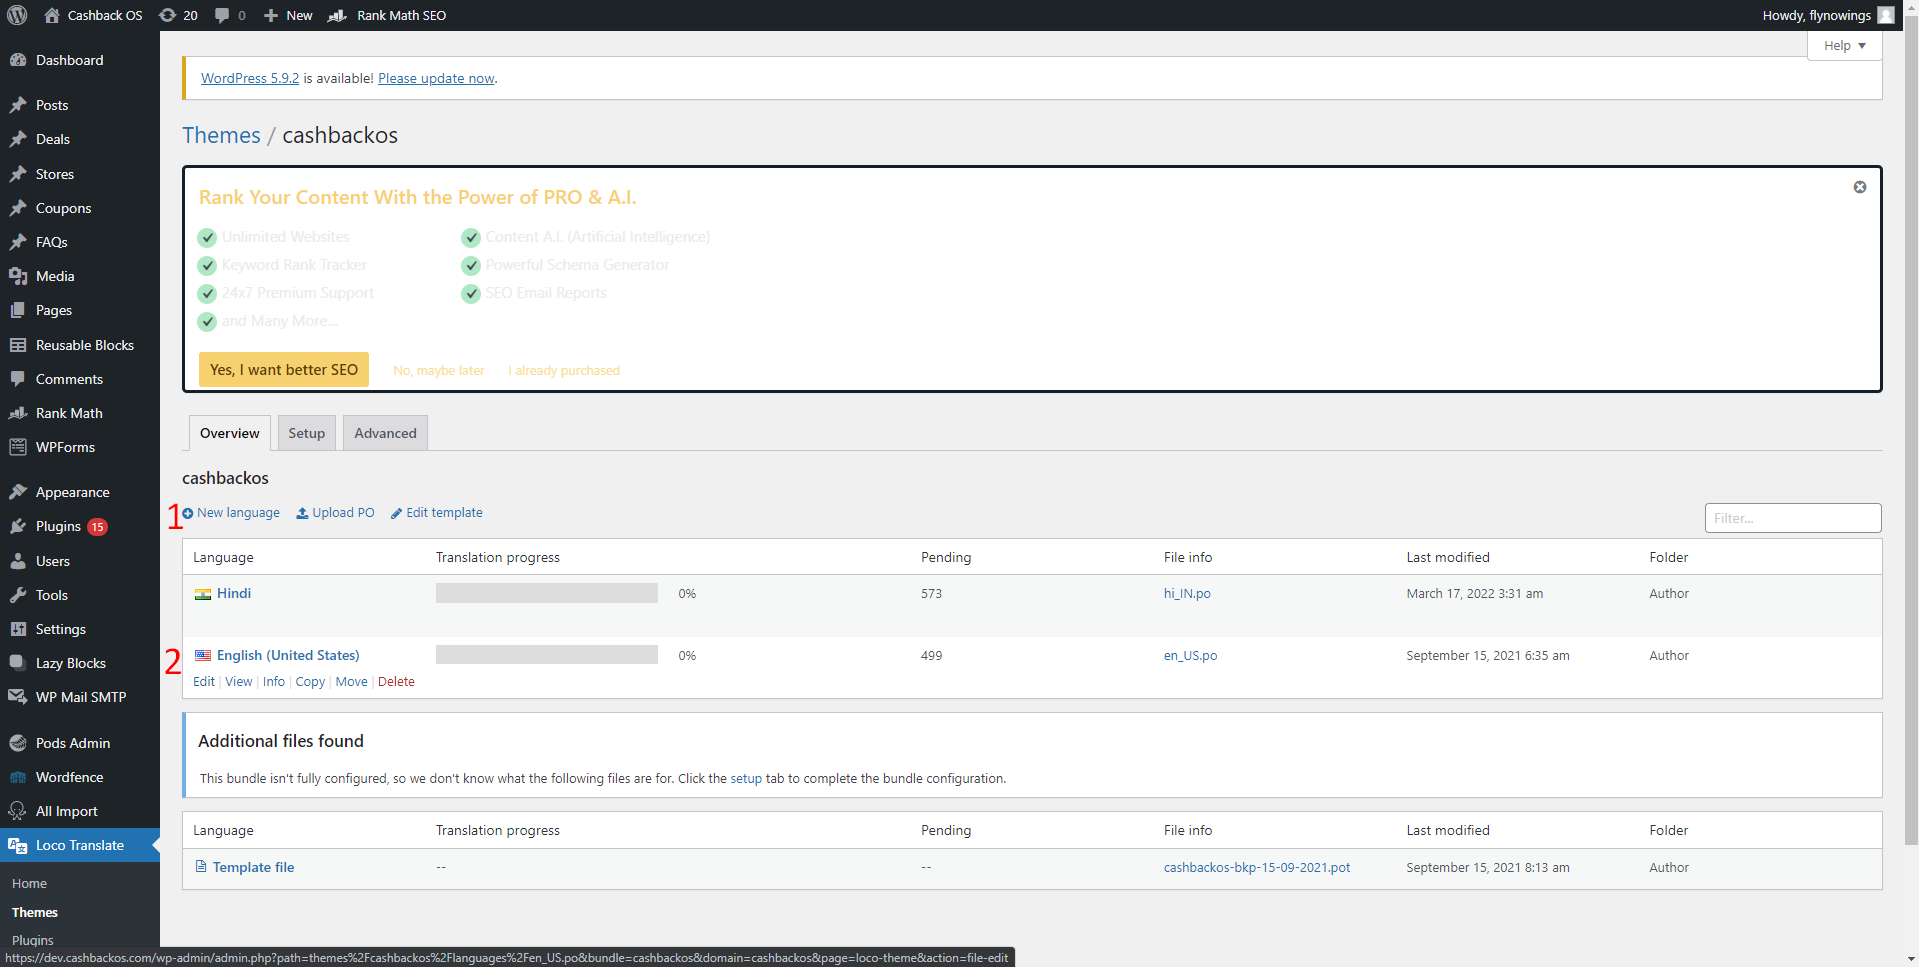
Task: Click the Plugins 15 updates badge
Action: pos(97,527)
